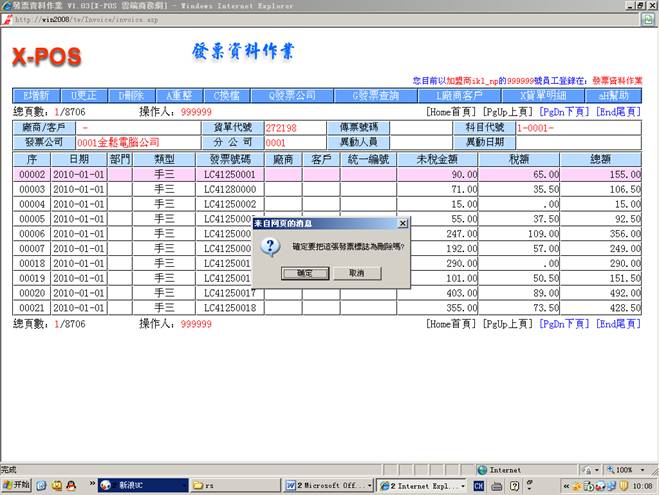Click the D刪除 delete toolbar button

coord(132,95)
